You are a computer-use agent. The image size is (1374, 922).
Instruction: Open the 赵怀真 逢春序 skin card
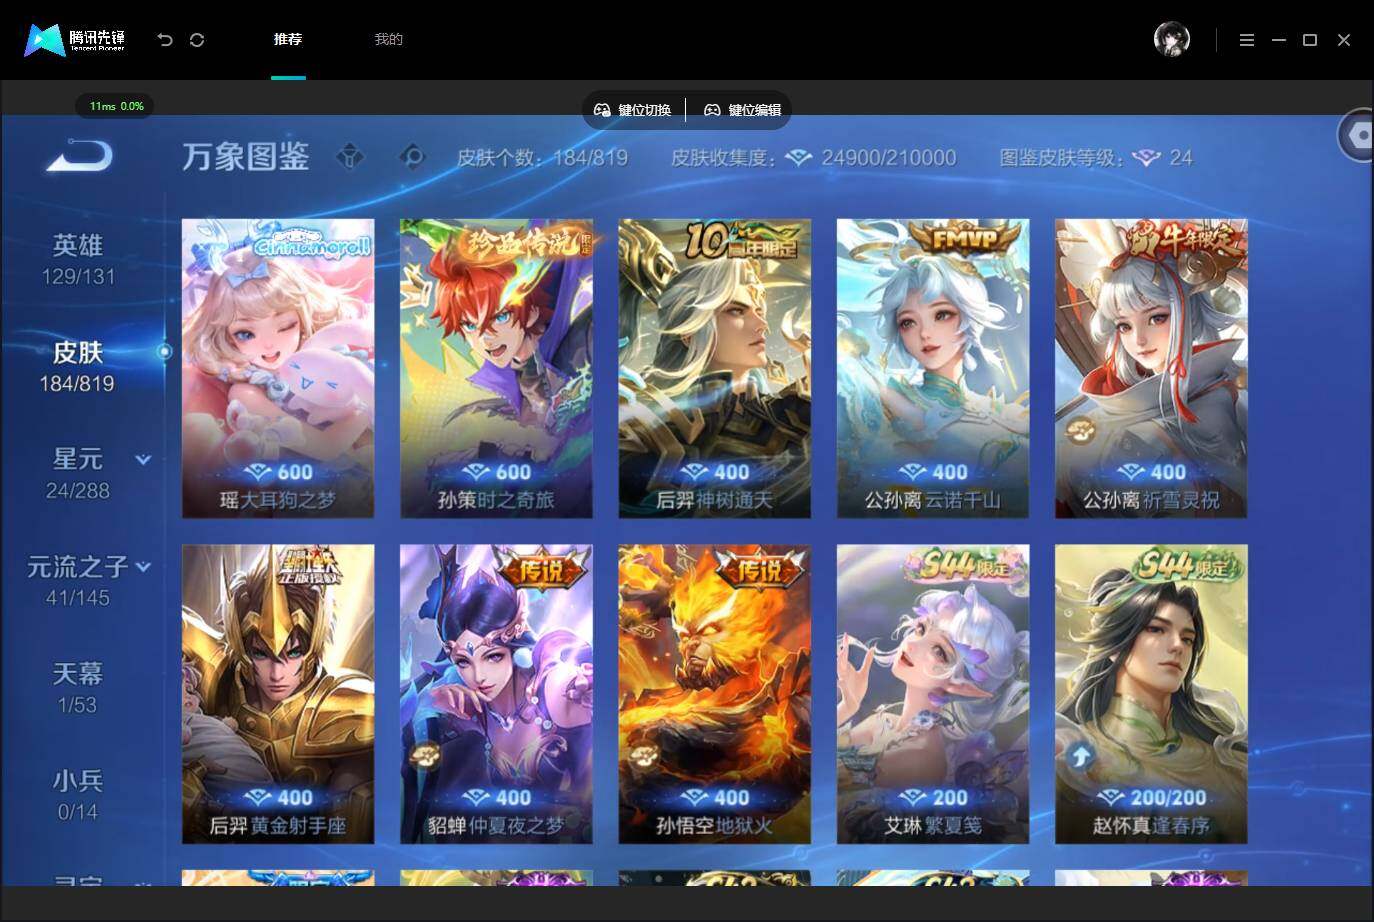pyautogui.click(x=1151, y=694)
